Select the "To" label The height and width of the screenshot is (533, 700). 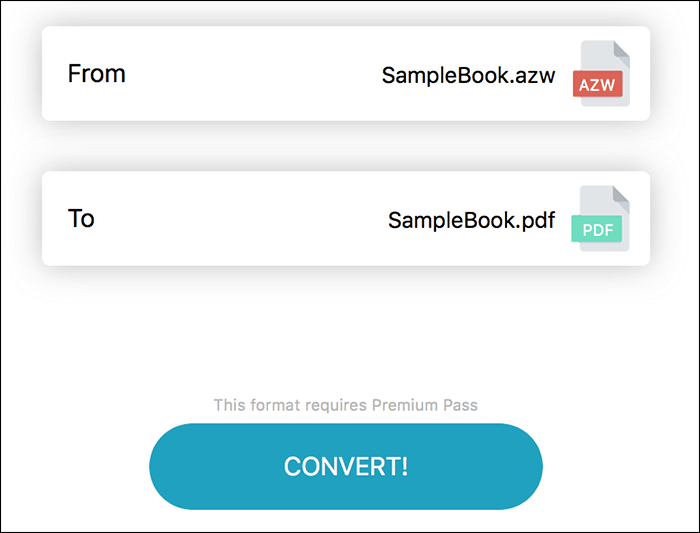point(81,219)
